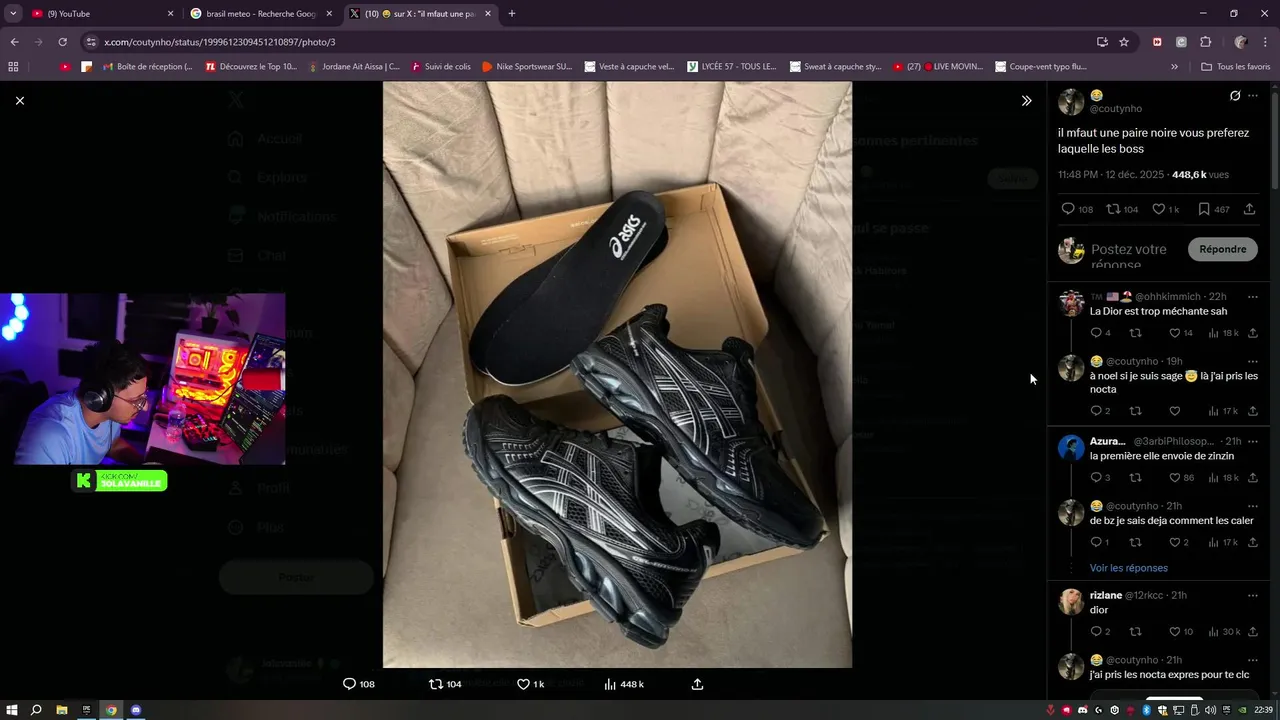Screen dimensions: 1280x720
Task: Bookmark this page with the star icon
Action: (x=1124, y=42)
